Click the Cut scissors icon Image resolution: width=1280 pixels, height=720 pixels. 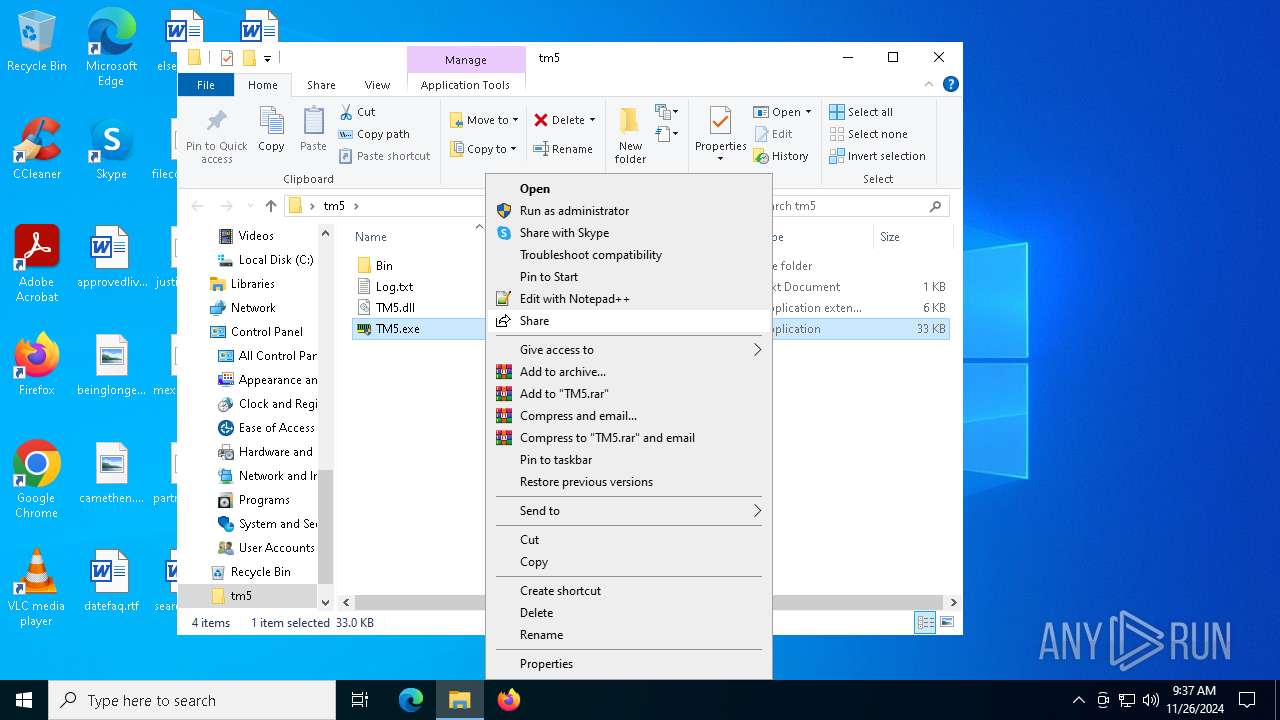click(347, 112)
